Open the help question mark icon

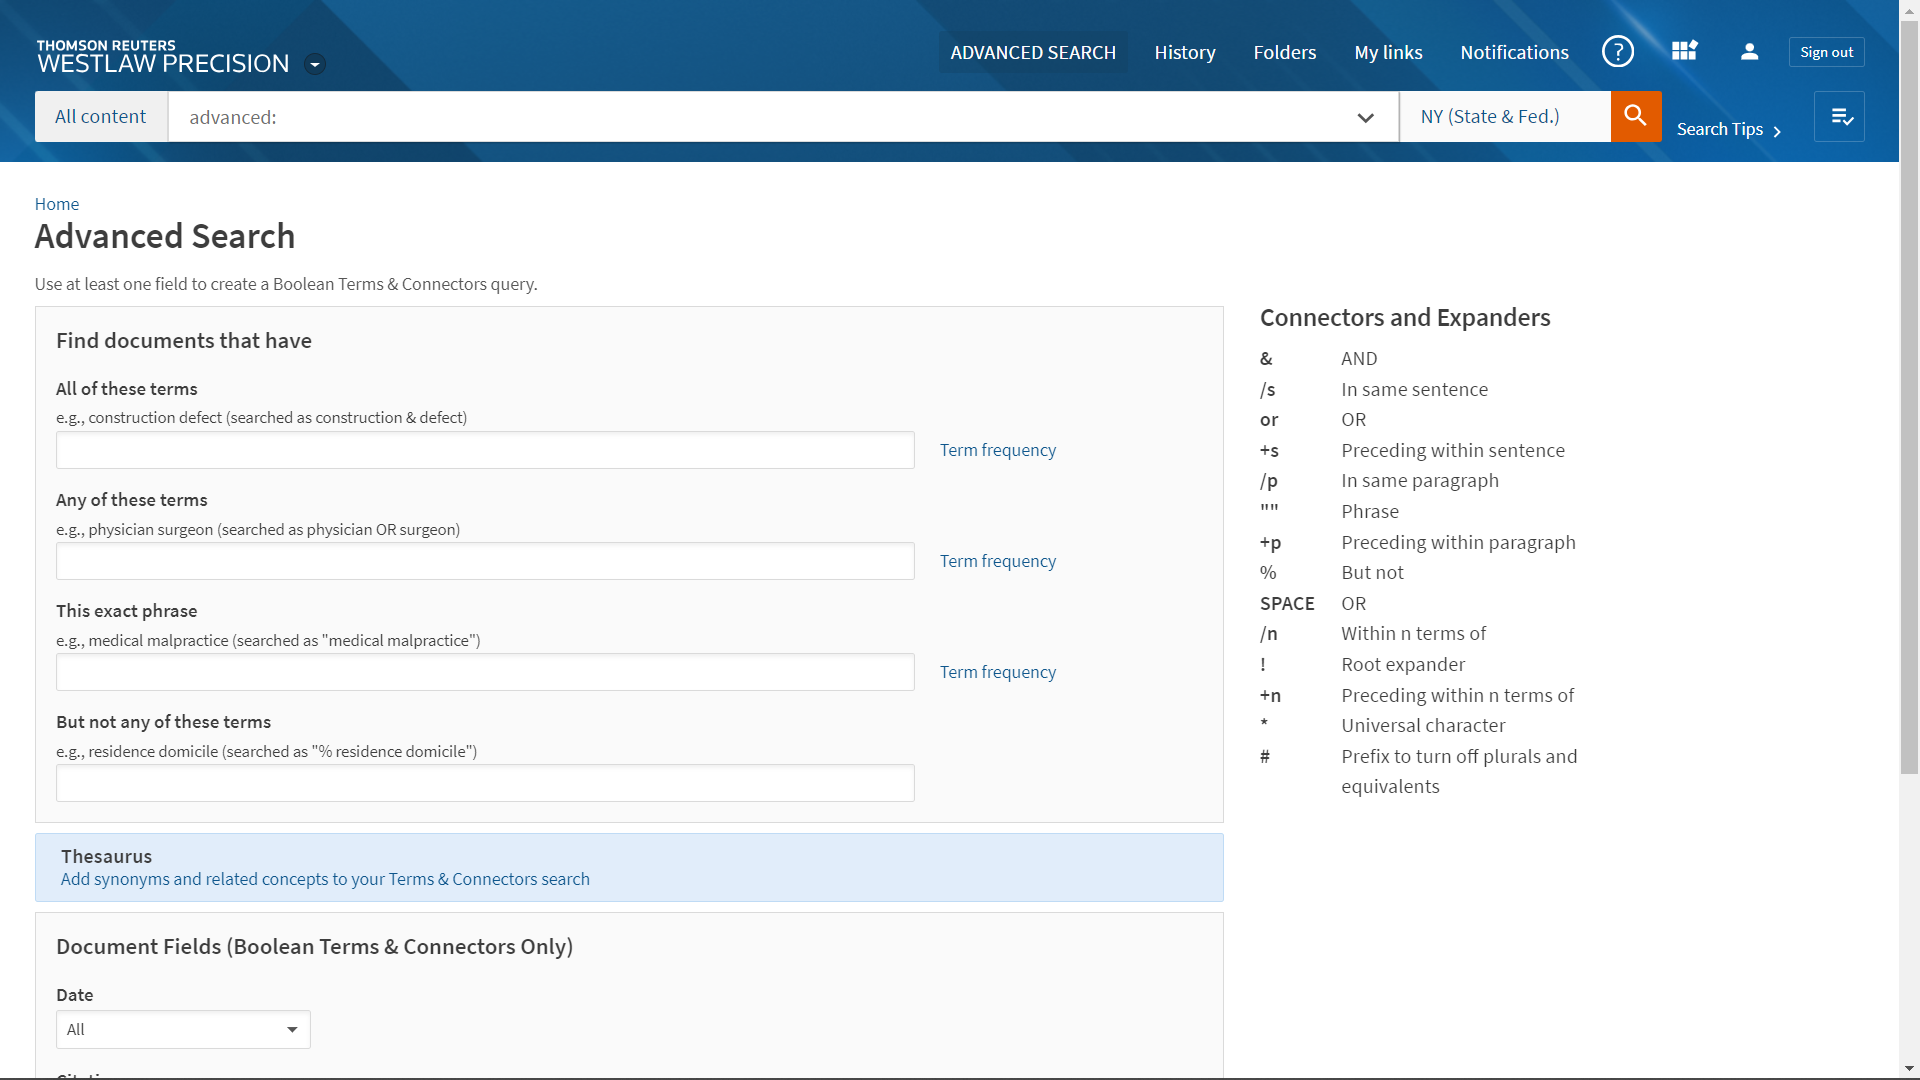1617,52
